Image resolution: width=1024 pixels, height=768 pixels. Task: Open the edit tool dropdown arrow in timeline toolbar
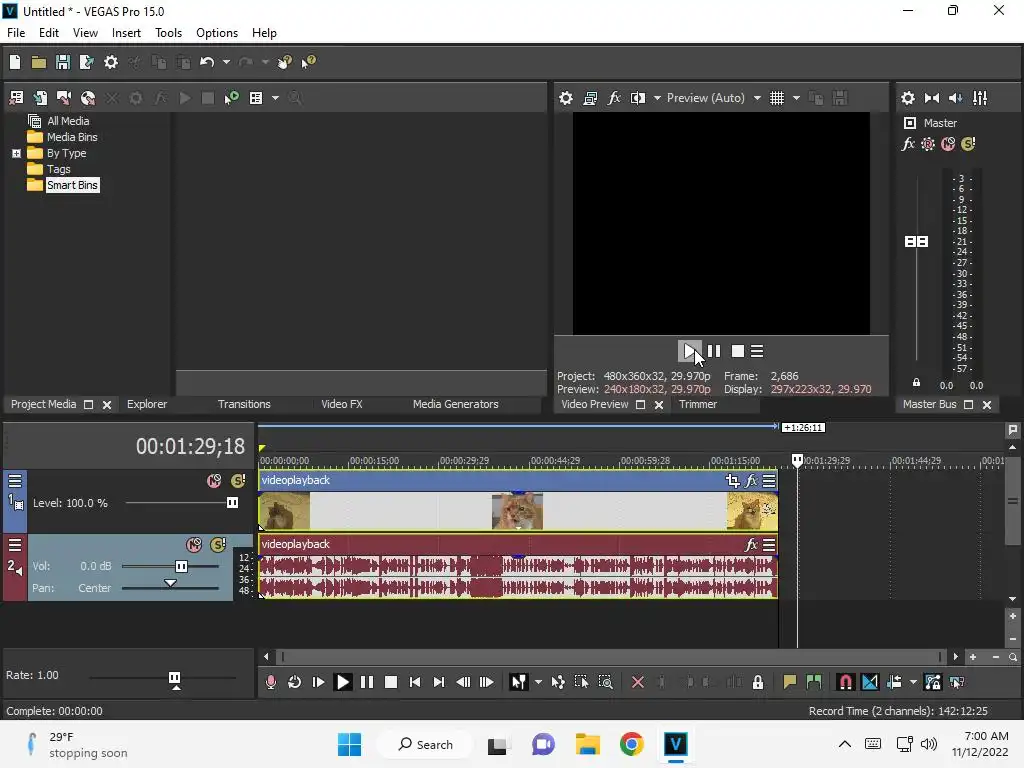(x=538, y=682)
